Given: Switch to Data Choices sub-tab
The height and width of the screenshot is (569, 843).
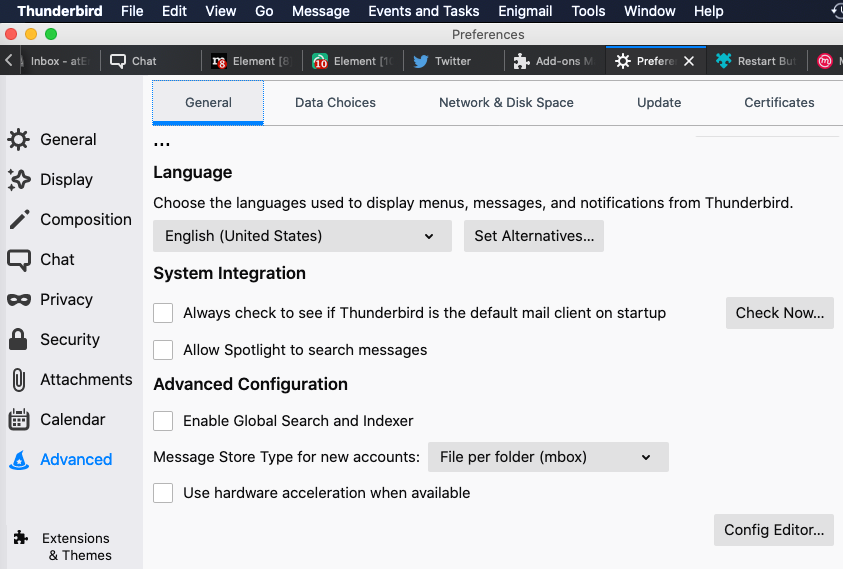Looking at the screenshot, I should [x=335, y=103].
